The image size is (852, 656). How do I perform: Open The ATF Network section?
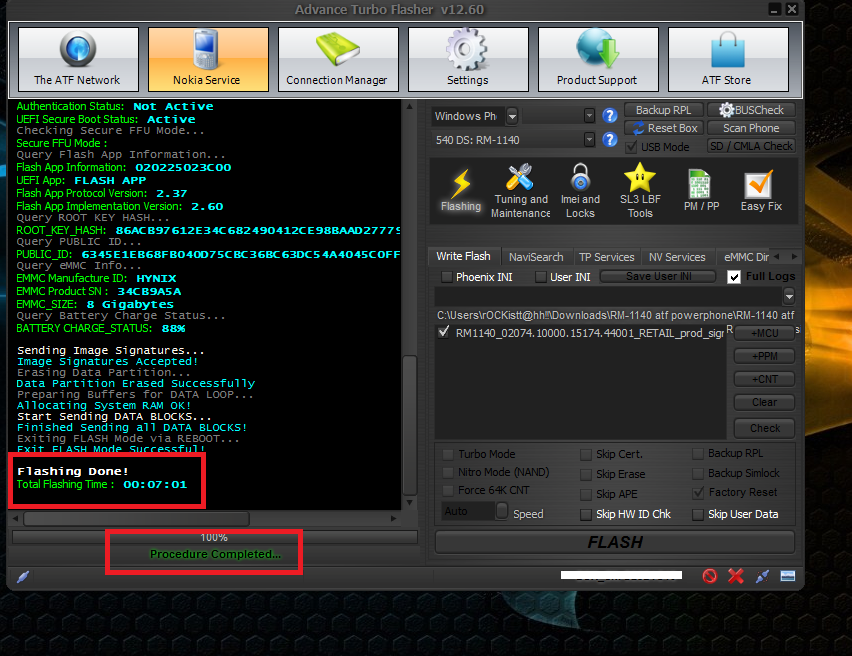tap(77, 59)
